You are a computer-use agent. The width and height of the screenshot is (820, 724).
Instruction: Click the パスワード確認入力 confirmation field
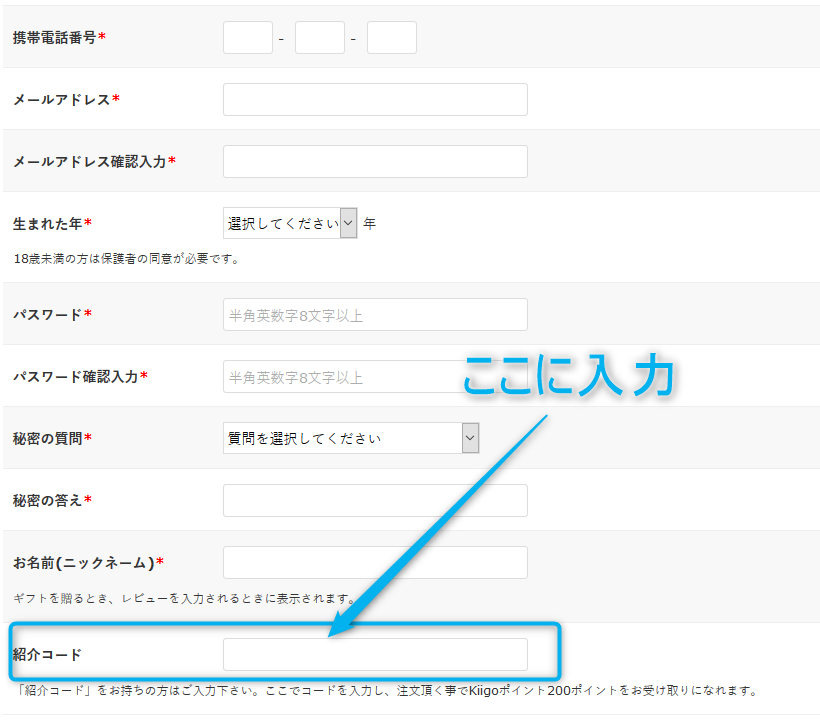(x=375, y=376)
